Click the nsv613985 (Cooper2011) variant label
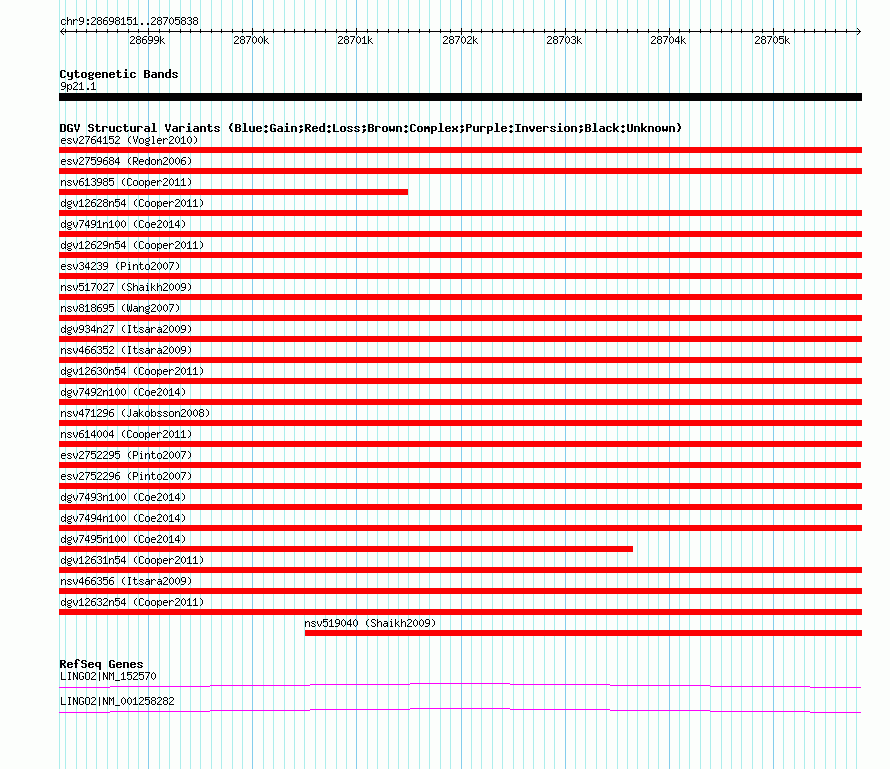This screenshot has height=769, width=890. point(126,182)
